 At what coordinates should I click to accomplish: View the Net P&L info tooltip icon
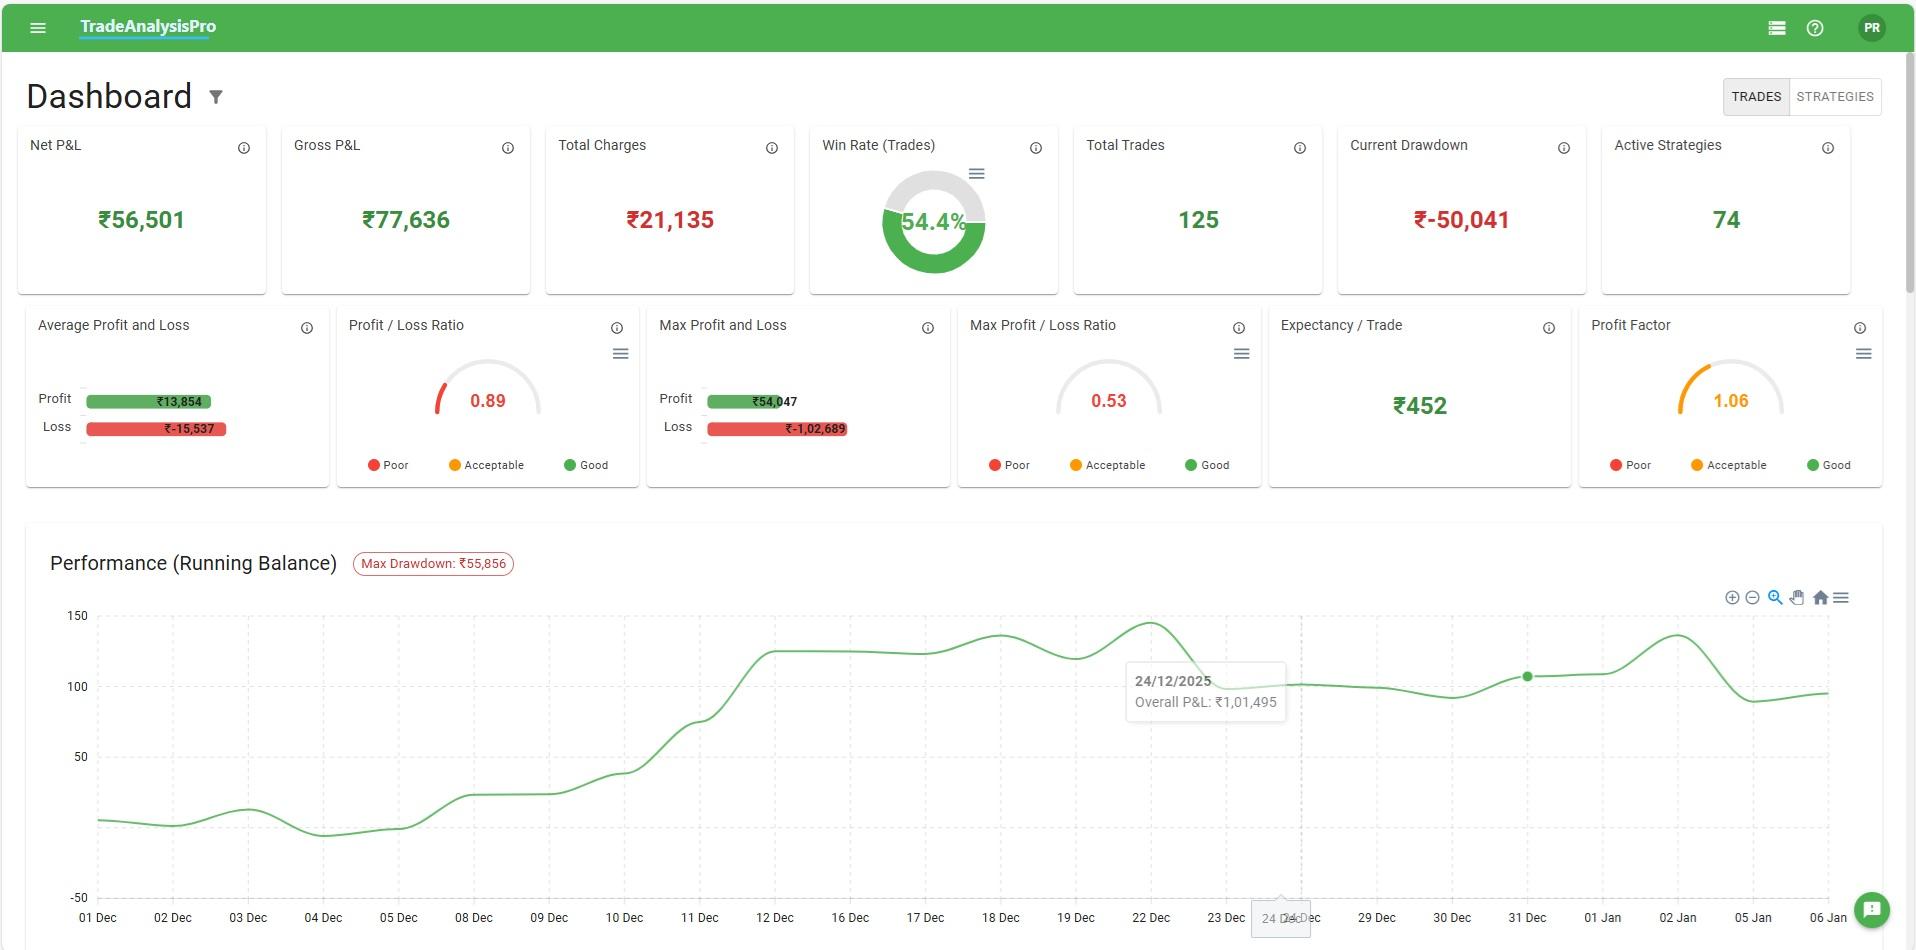[244, 147]
